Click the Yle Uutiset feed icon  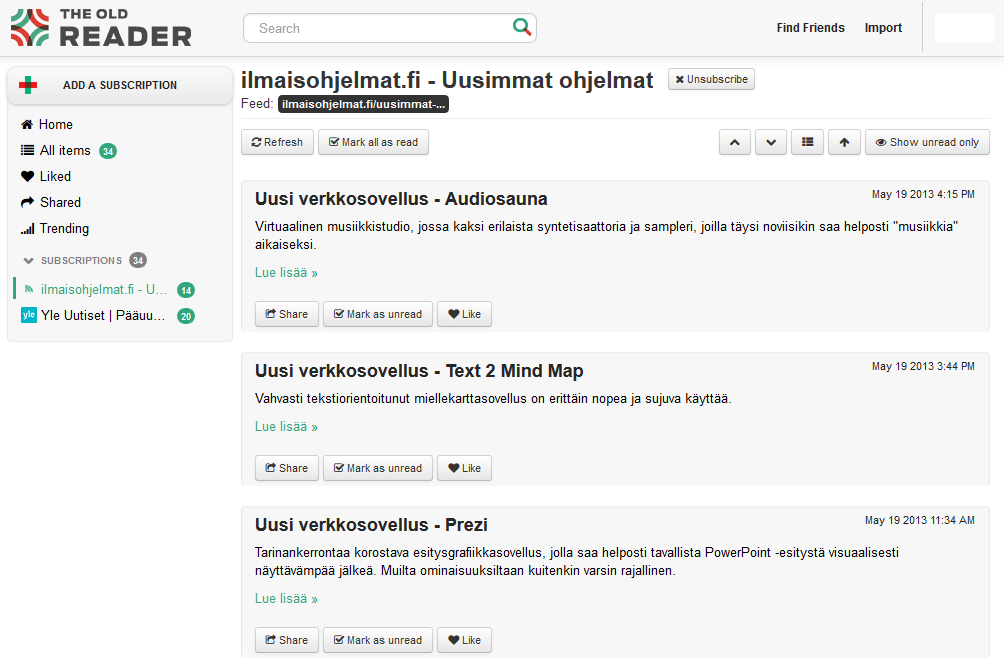click(29, 315)
